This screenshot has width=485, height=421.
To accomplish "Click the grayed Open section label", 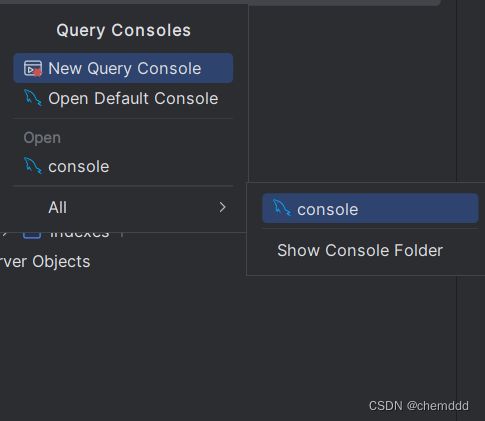I will click(x=42, y=138).
